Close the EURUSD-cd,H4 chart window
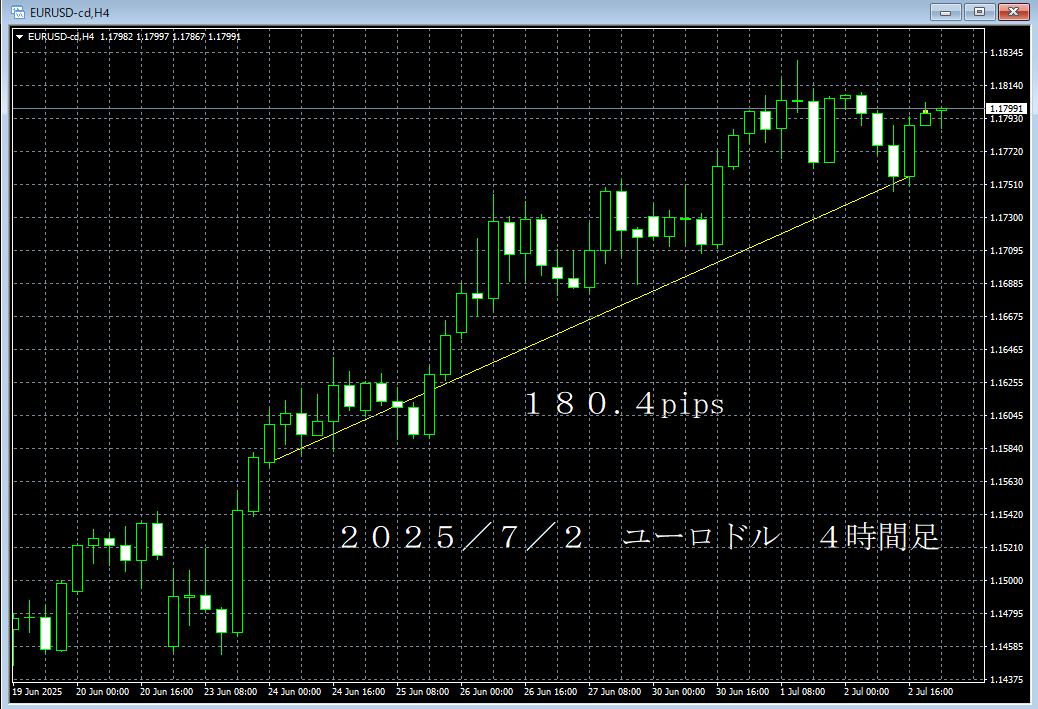1038x709 pixels. pos(1013,11)
